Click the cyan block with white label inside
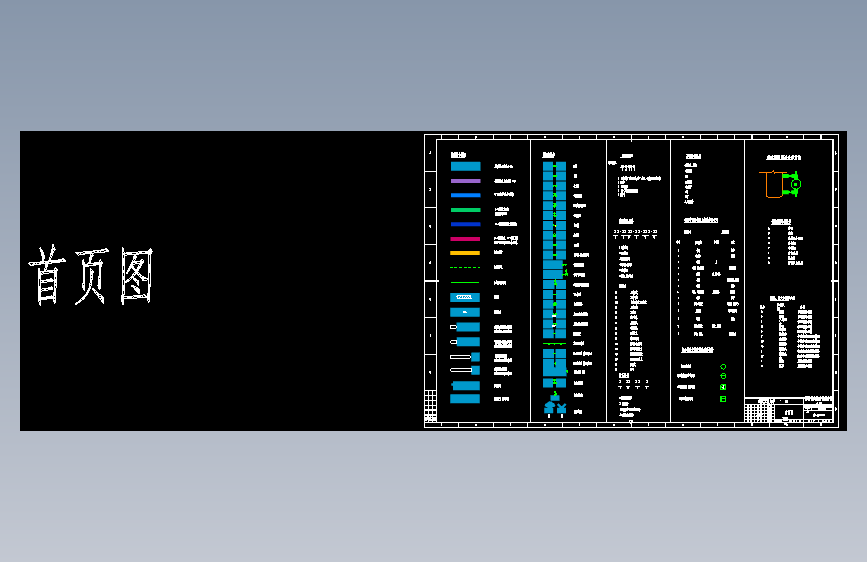The width and height of the screenshot is (867, 562). coord(464,298)
